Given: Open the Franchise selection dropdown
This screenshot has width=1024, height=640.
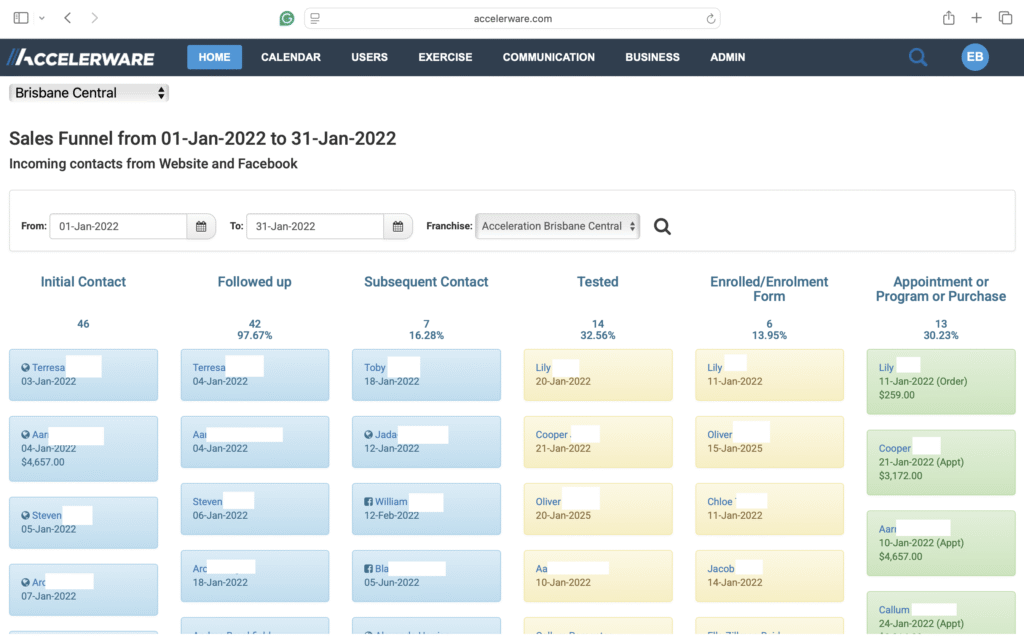Looking at the screenshot, I should (x=558, y=226).
